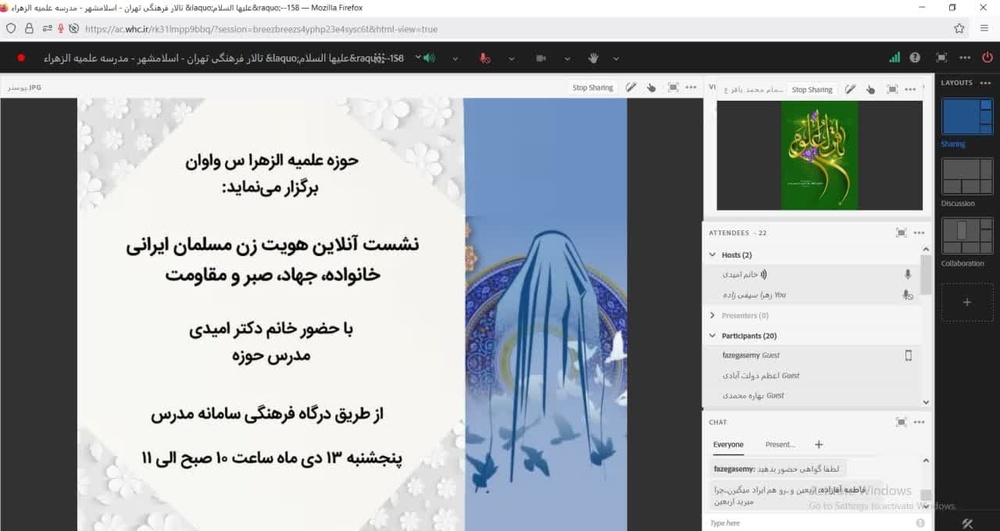This screenshot has height=531, width=1000.
Task: Click chat messages scroll up arrow
Action: click(x=926, y=460)
